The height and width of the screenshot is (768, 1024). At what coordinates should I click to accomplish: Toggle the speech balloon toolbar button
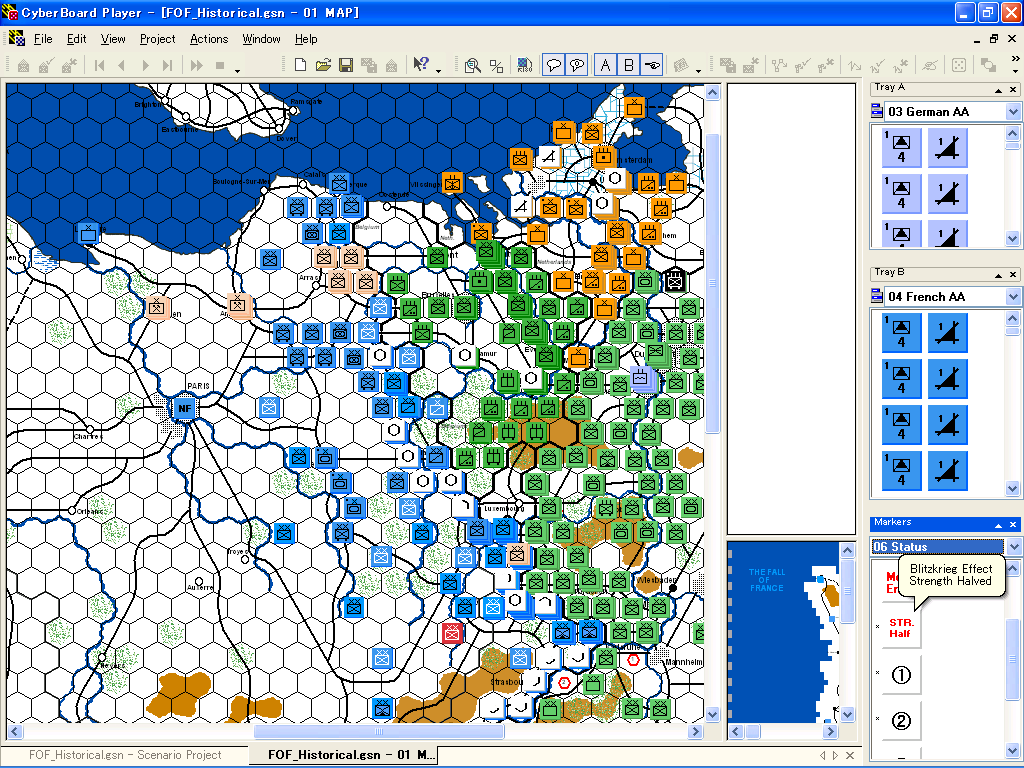(553, 65)
